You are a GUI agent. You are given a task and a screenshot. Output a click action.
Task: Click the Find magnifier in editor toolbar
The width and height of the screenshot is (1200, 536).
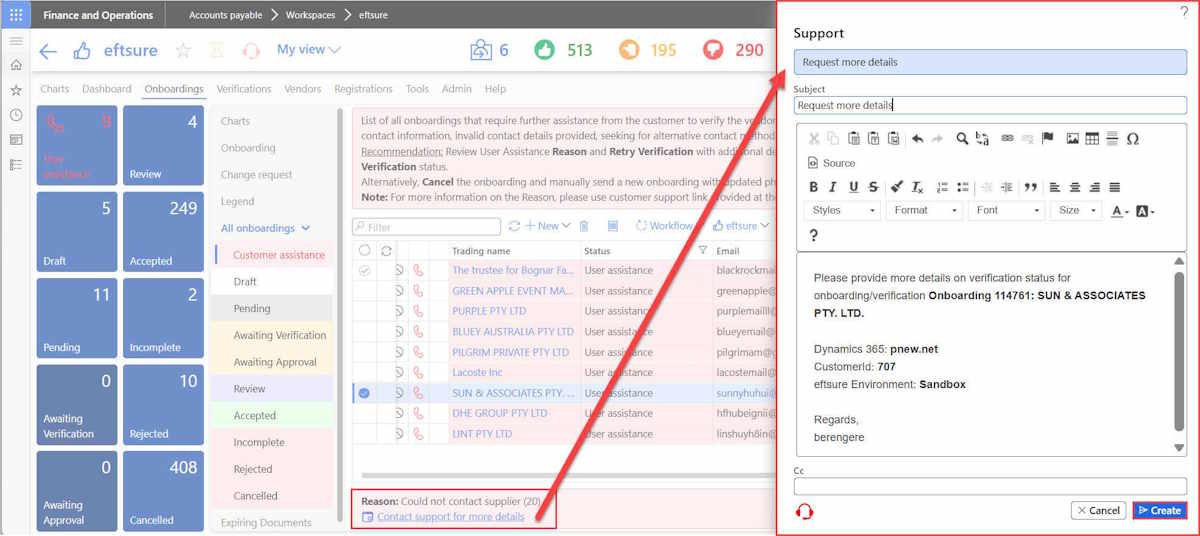coord(962,139)
